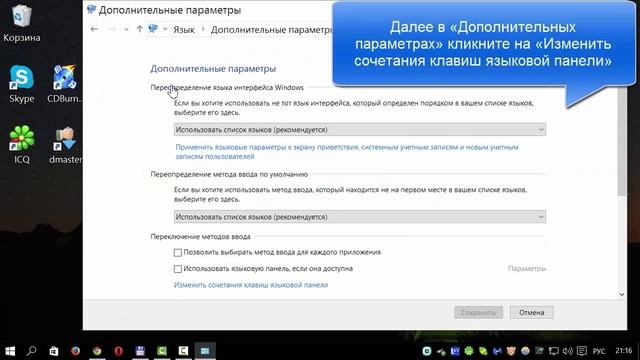Launch Firefox from the taskbar

point(75,351)
